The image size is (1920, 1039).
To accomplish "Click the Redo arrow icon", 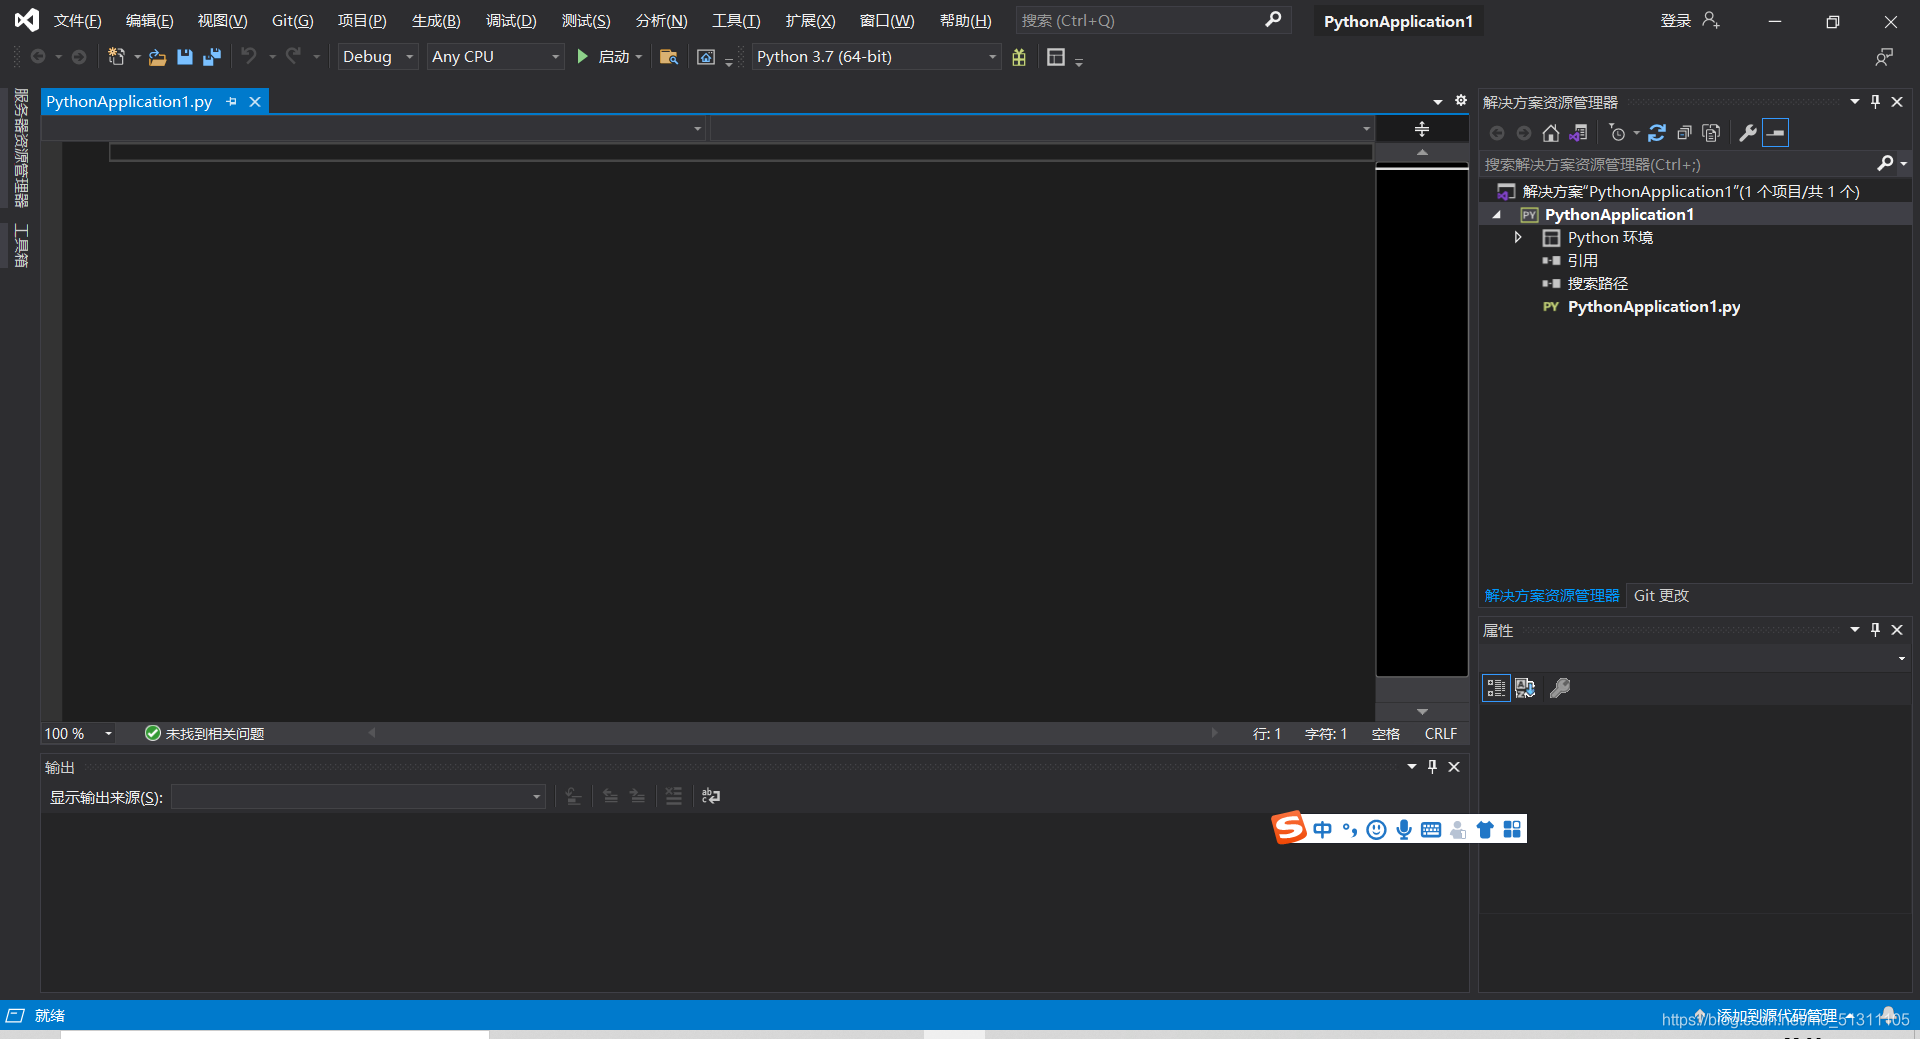I will 293,56.
